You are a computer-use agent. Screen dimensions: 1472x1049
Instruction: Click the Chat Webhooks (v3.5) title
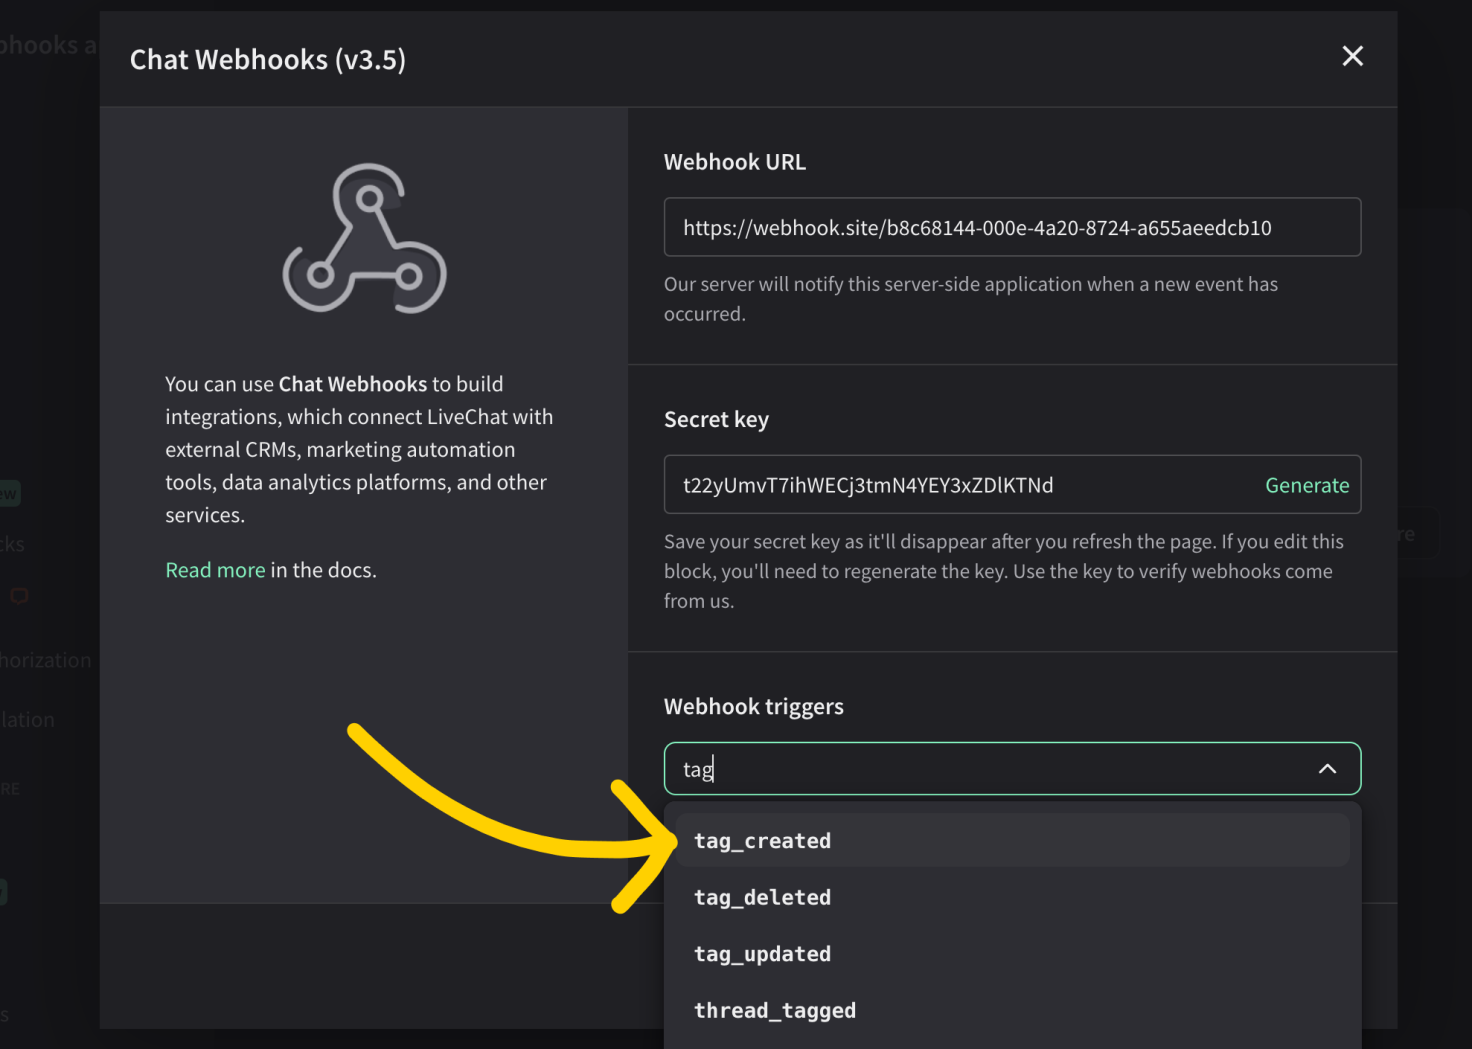[268, 60]
